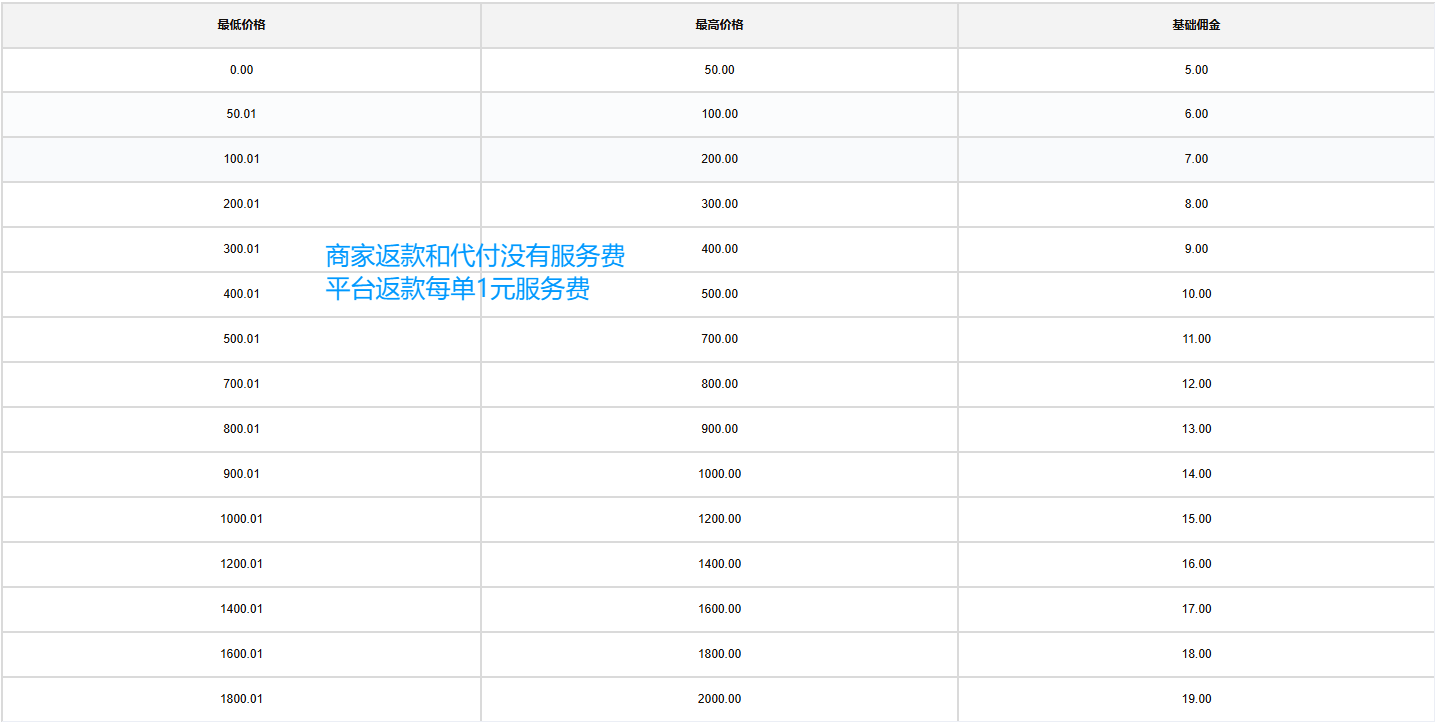Select the 1800.01 minimum price cell
Image resolution: width=1435 pixels, height=722 pixels.
coord(241,699)
